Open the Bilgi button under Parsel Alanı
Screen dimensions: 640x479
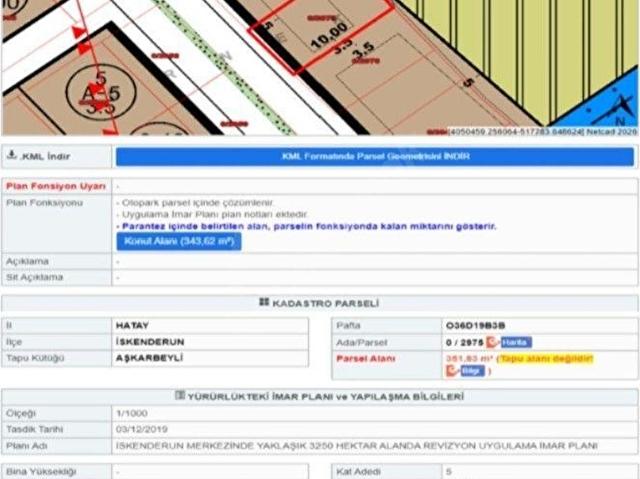[x=472, y=371]
